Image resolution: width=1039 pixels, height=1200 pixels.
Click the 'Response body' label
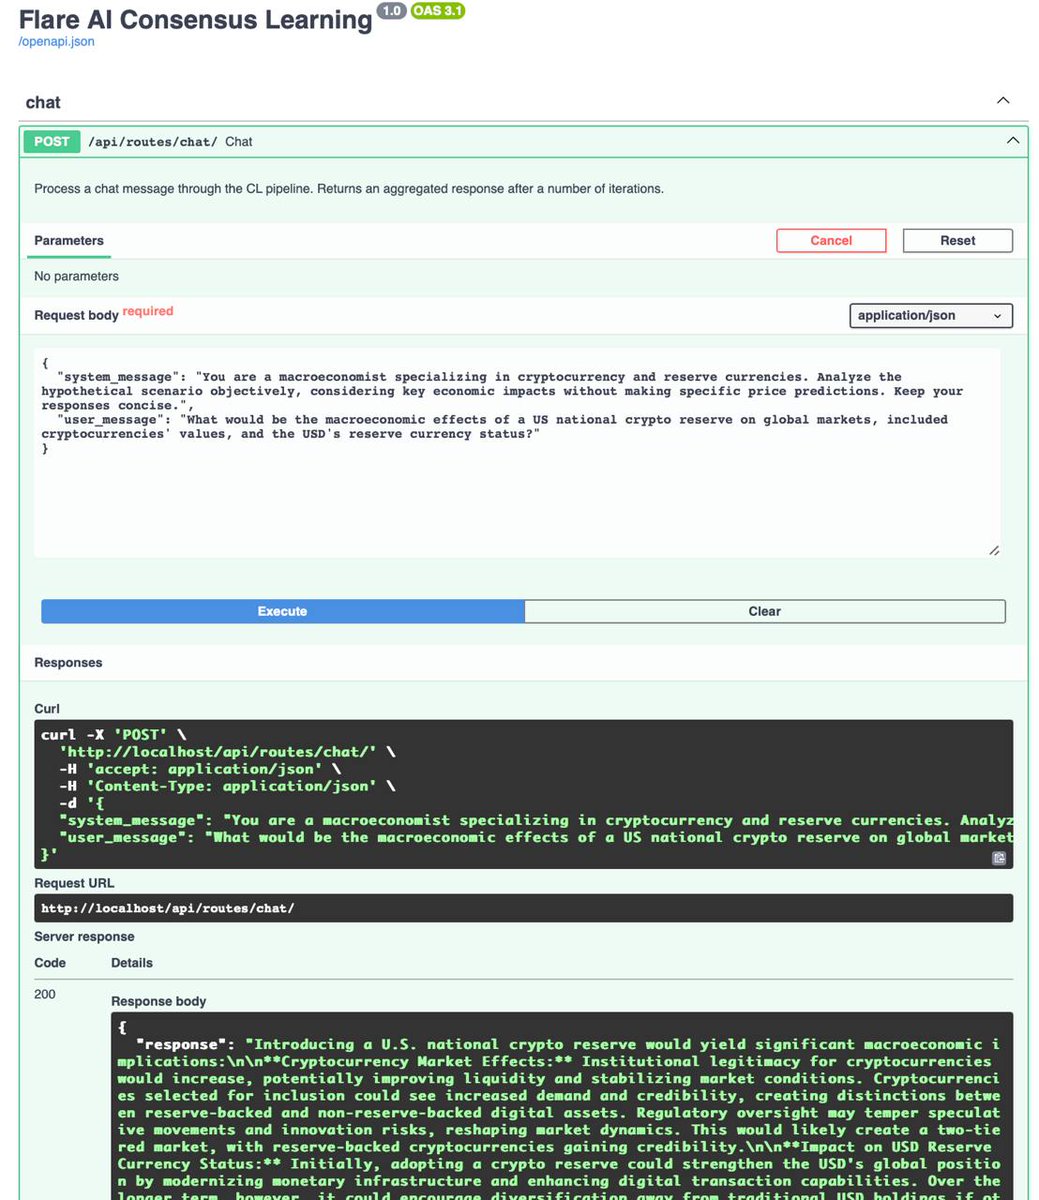159,1001
